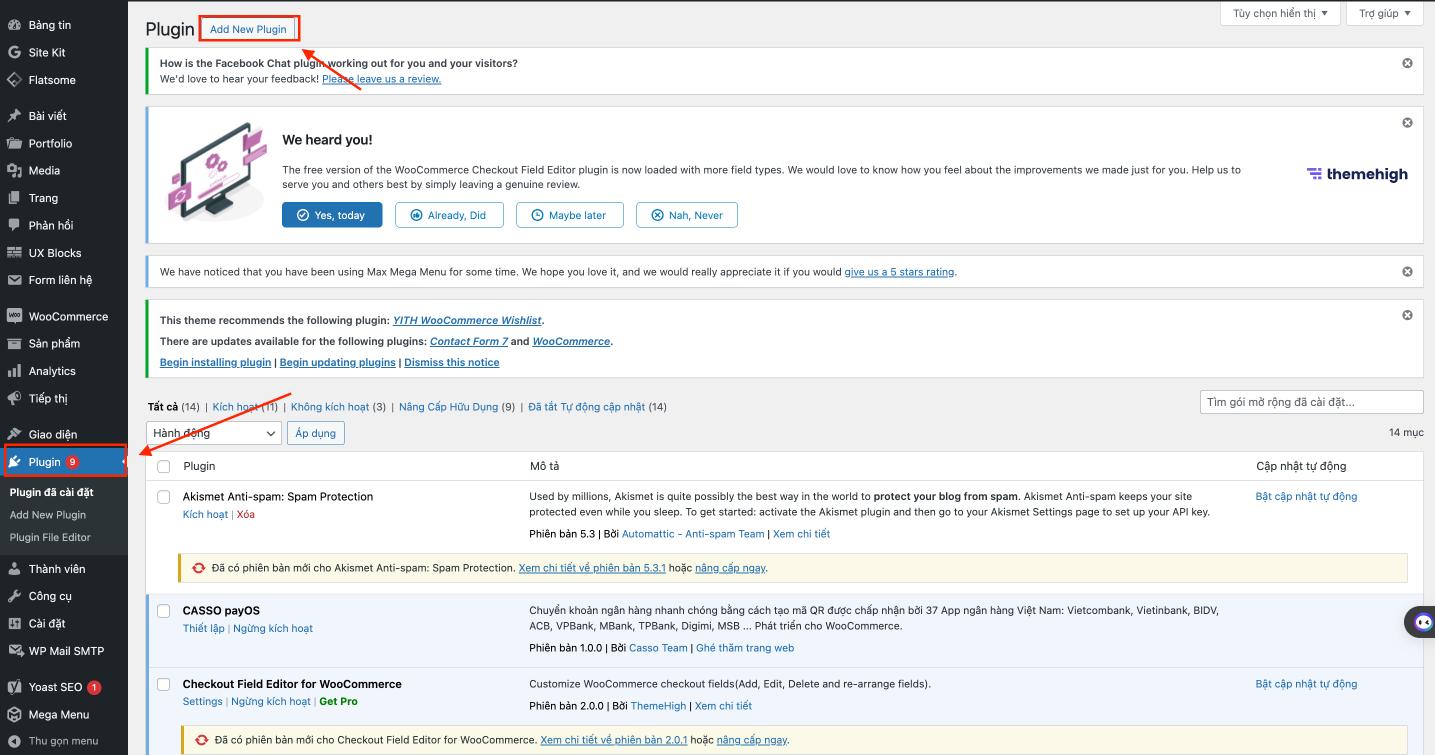
Task: Click CASSO payOS Ngừng kích hoạt link
Action: click(272, 628)
